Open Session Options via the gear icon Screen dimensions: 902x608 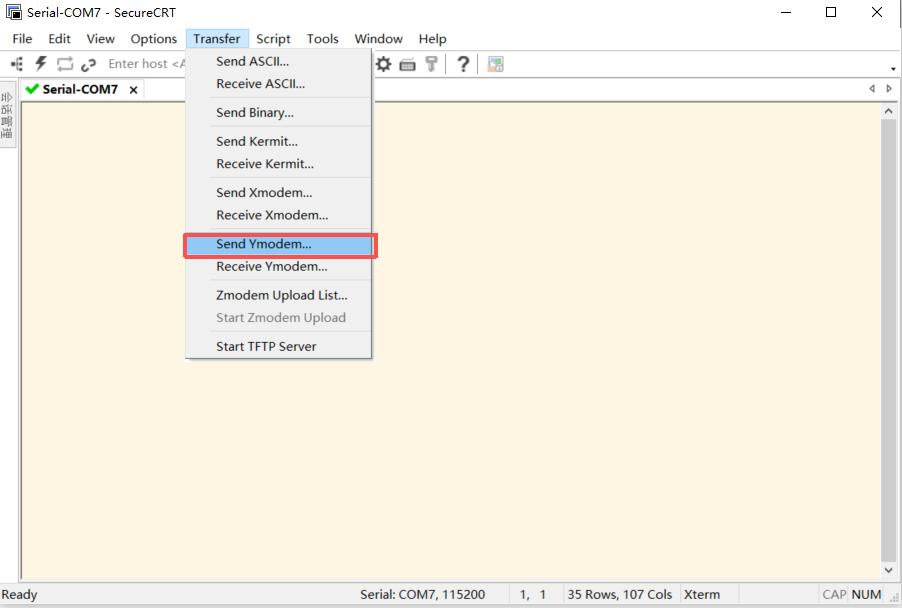click(383, 64)
